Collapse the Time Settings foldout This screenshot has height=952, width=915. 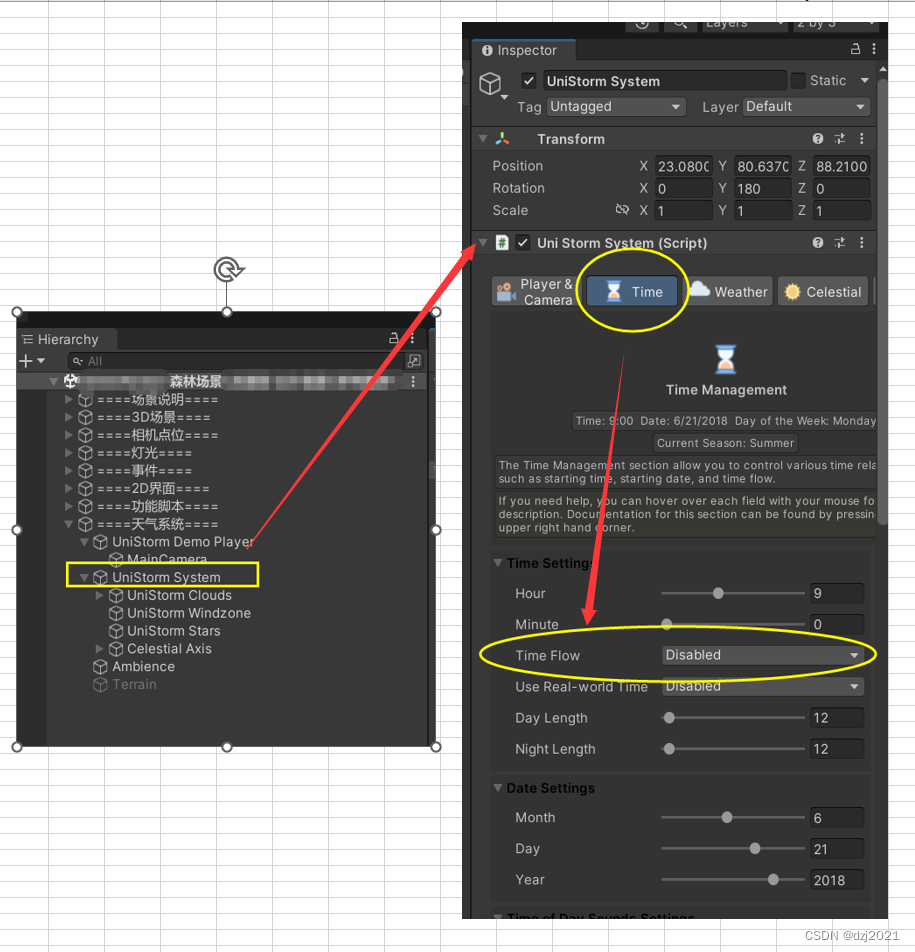click(x=497, y=563)
